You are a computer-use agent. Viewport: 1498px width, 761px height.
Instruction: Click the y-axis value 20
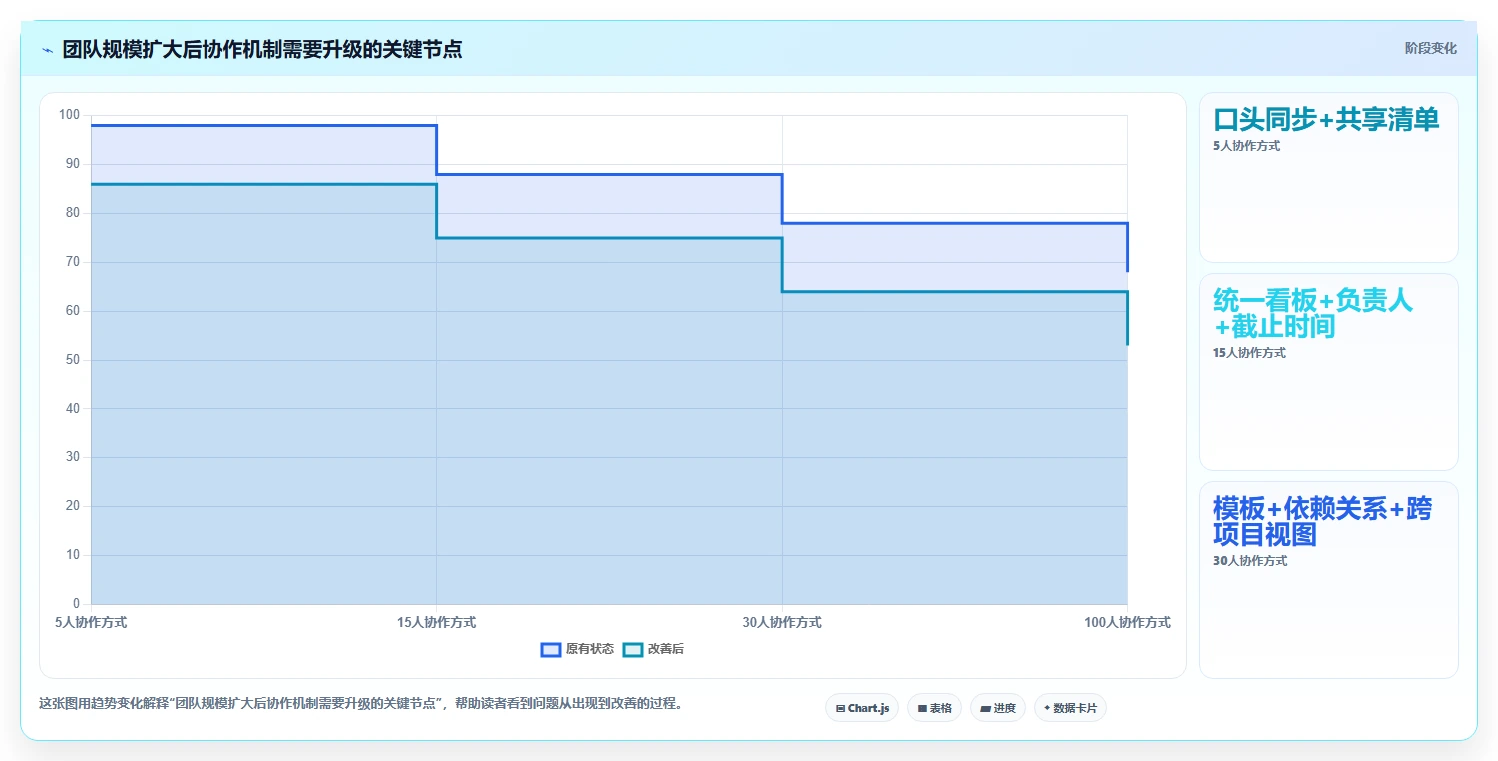point(72,506)
